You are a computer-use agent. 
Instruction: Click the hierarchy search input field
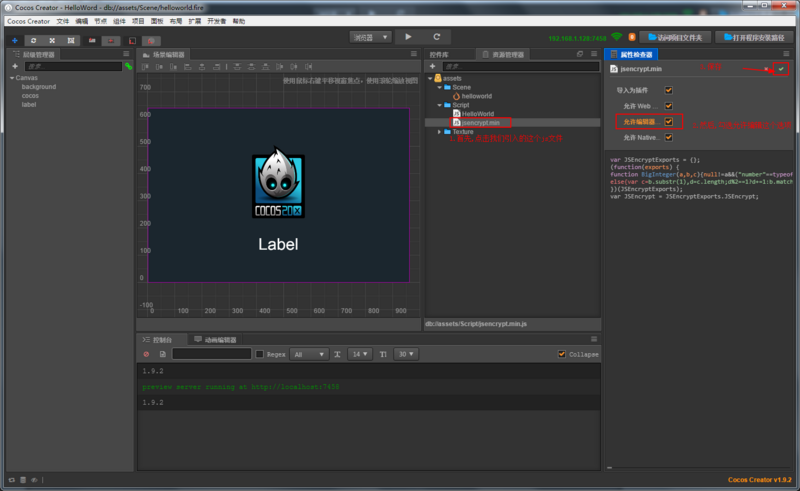tap(73, 66)
